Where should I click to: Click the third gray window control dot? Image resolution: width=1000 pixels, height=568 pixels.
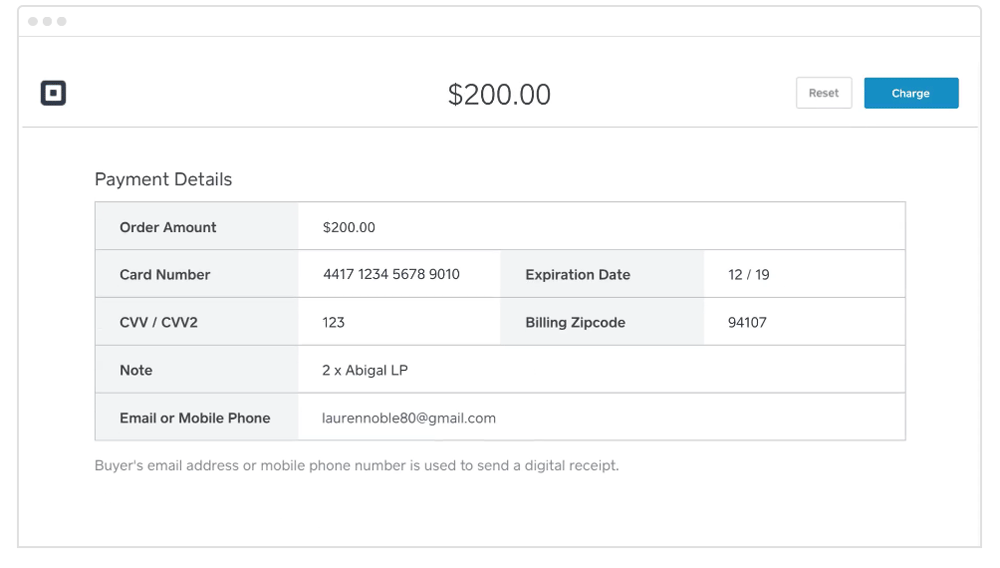[x=62, y=21]
